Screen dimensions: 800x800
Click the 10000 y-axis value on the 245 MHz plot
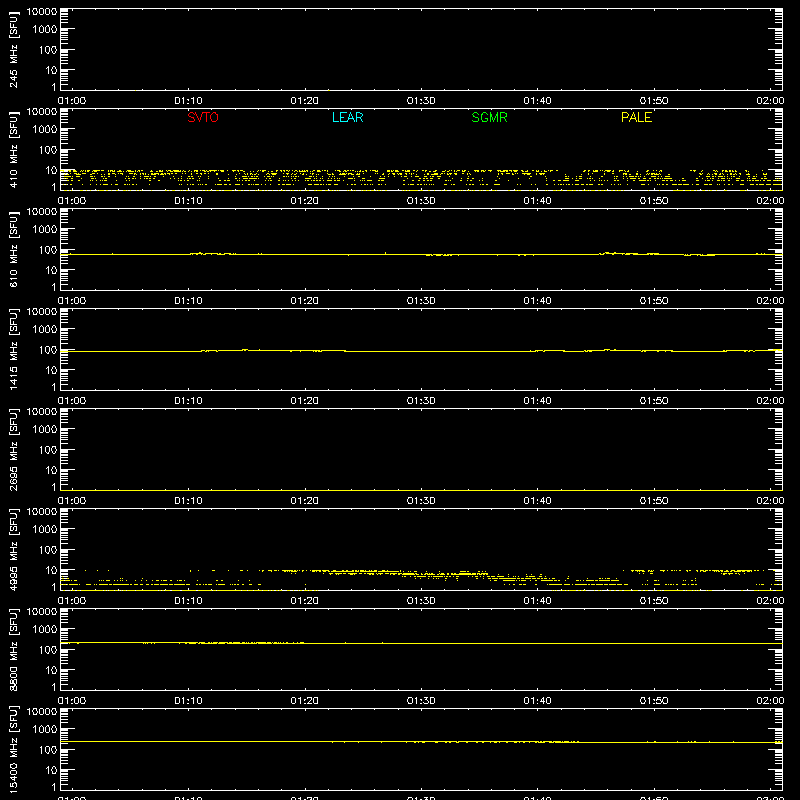coord(42,12)
